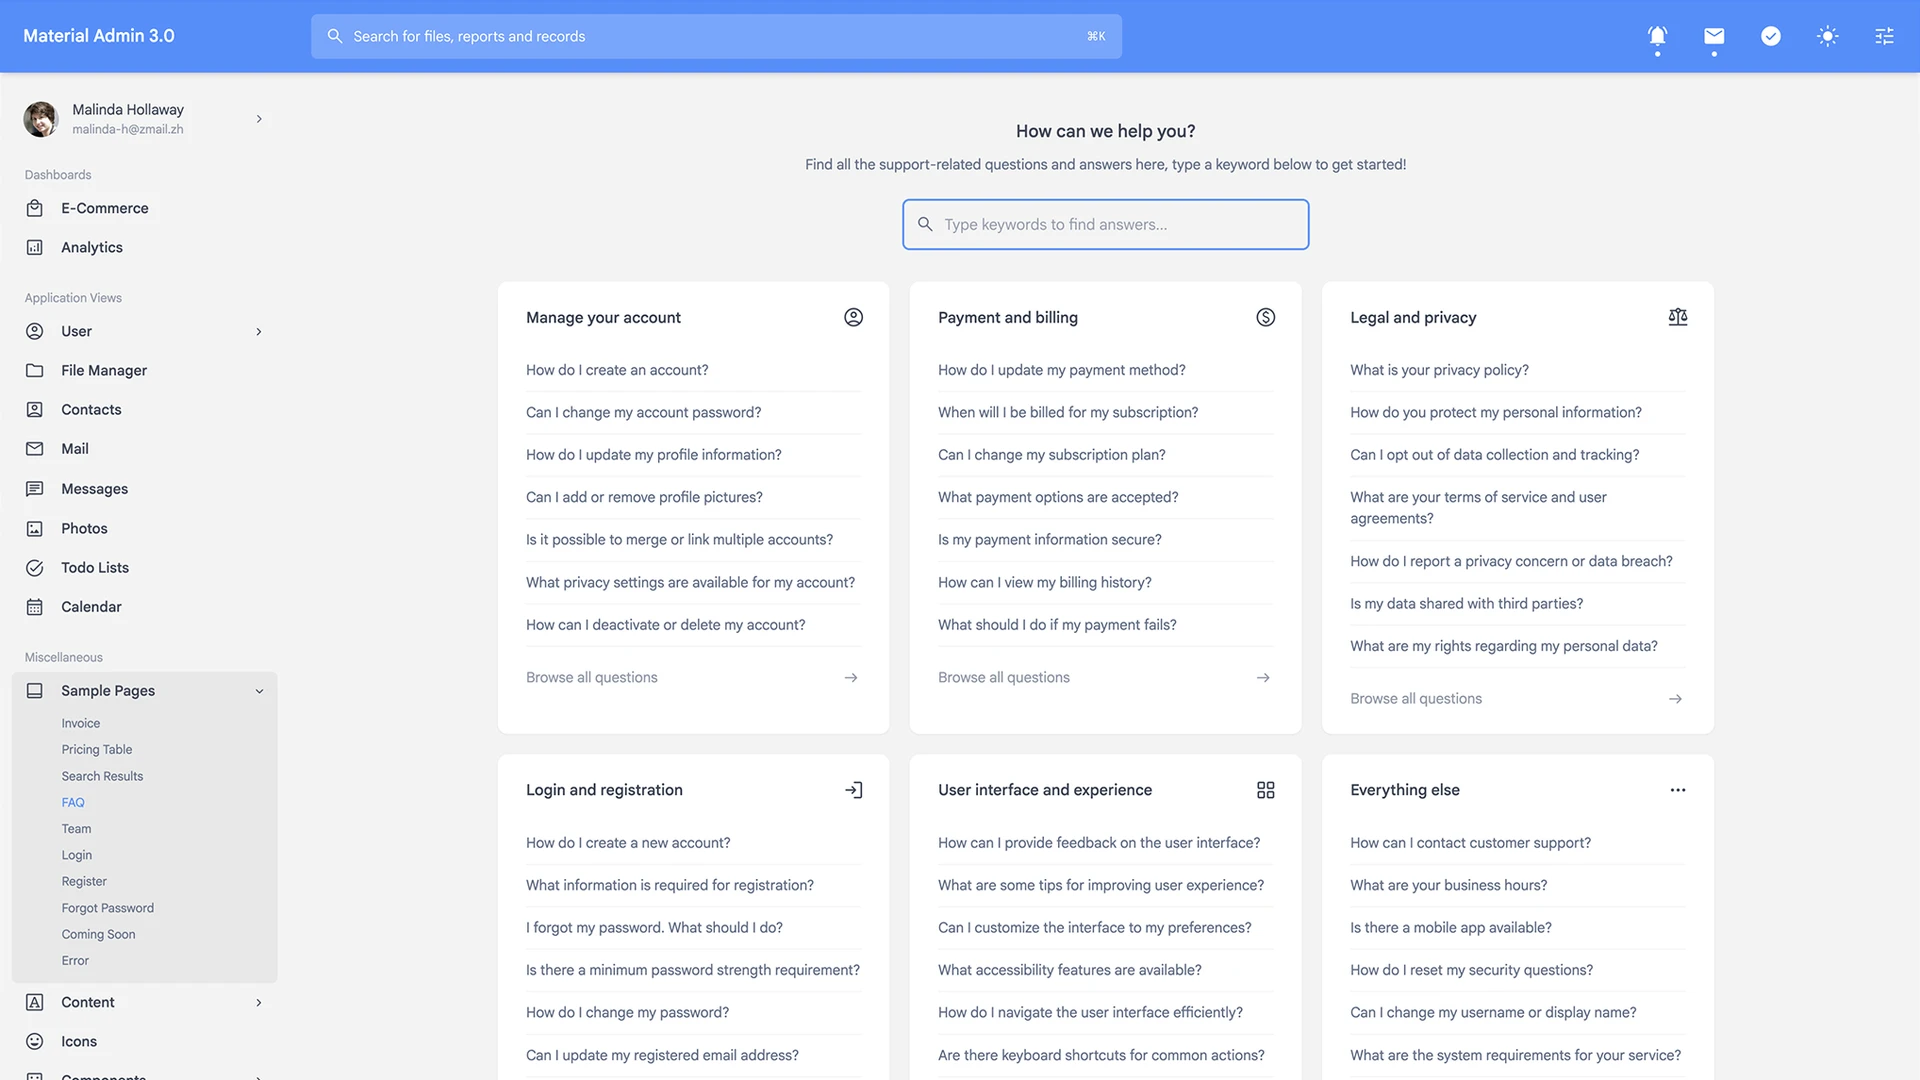This screenshot has width=1920, height=1080.
Task: Focus the top global search field
Action: [716, 36]
